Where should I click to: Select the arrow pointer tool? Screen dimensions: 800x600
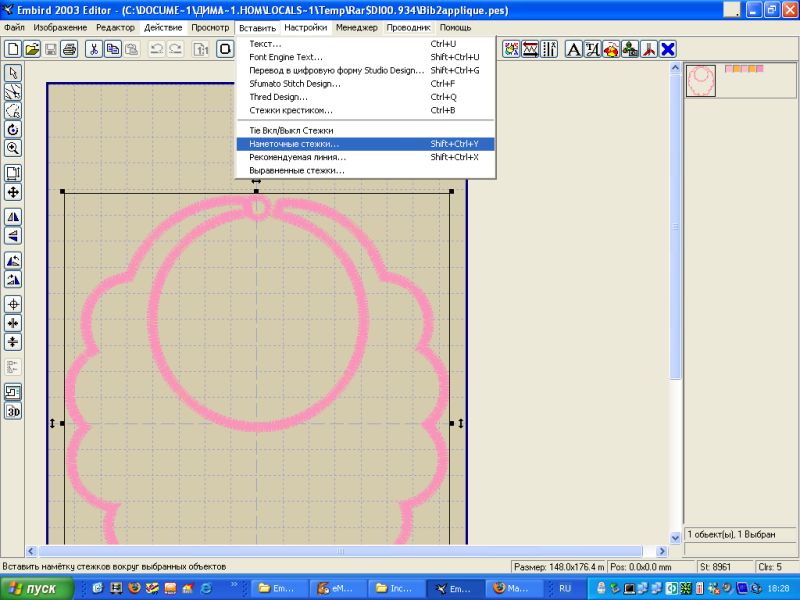pyautogui.click(x=13, y=73)
